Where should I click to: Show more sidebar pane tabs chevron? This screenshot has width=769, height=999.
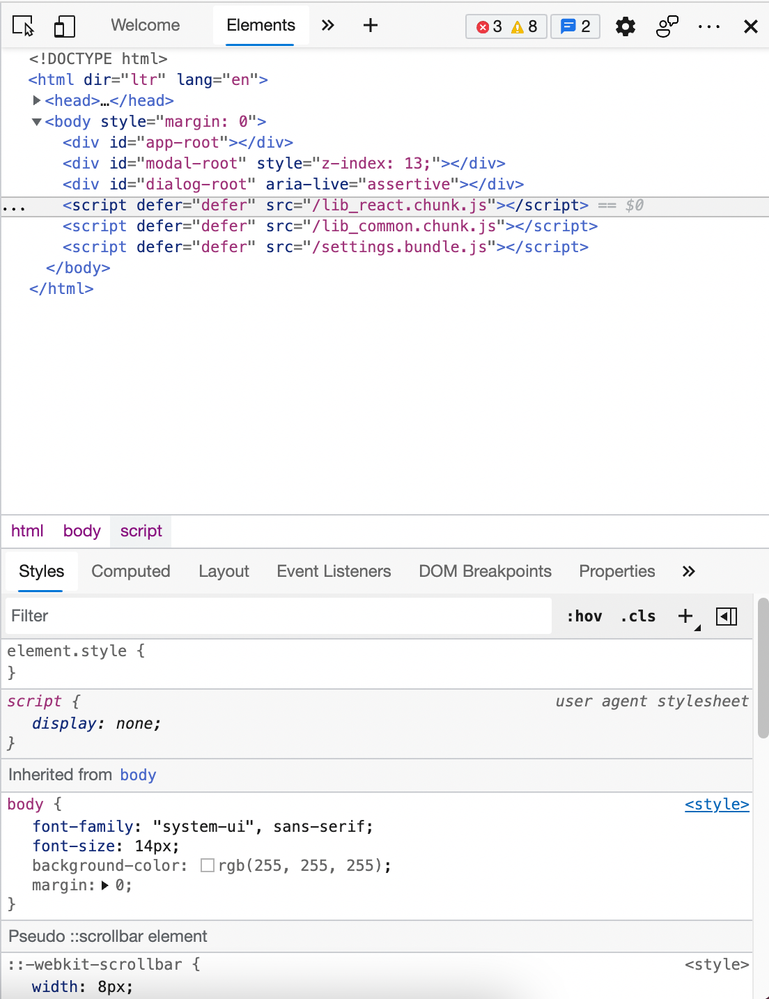coord(688,571)
